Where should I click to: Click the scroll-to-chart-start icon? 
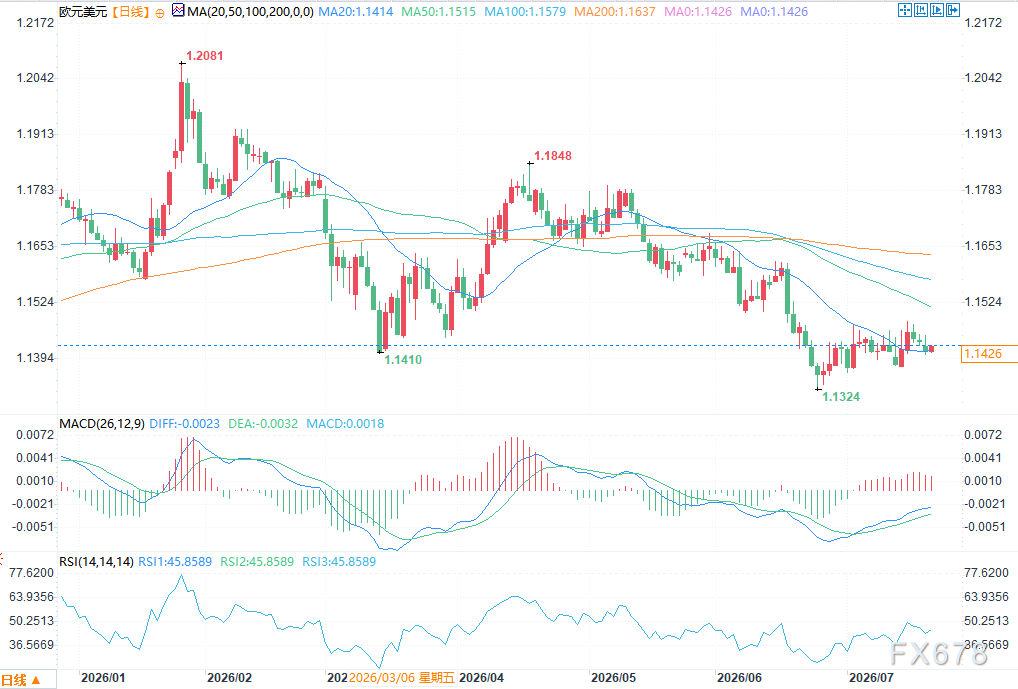[x=921, y=10]
